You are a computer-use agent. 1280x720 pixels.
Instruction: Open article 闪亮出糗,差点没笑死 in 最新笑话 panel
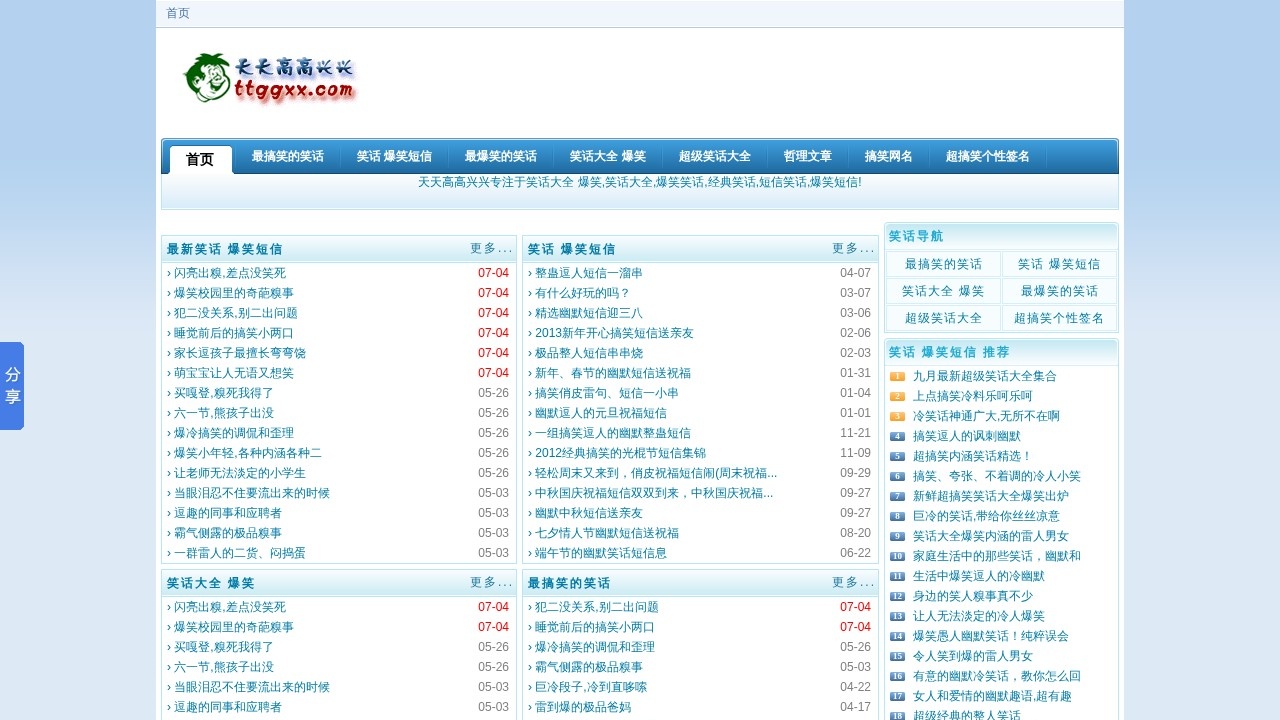coord(230,273)
